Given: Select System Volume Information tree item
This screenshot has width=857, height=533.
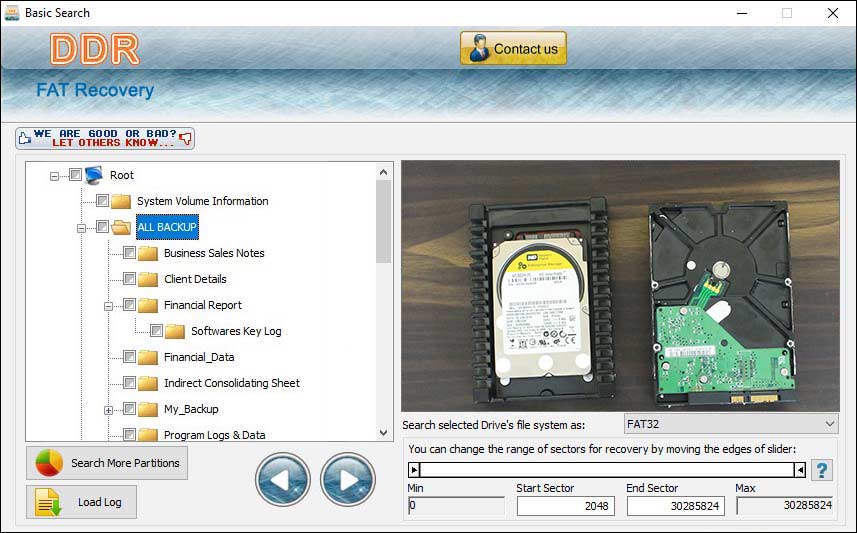Looking at the screenshot, I should (x=202, y=201).
